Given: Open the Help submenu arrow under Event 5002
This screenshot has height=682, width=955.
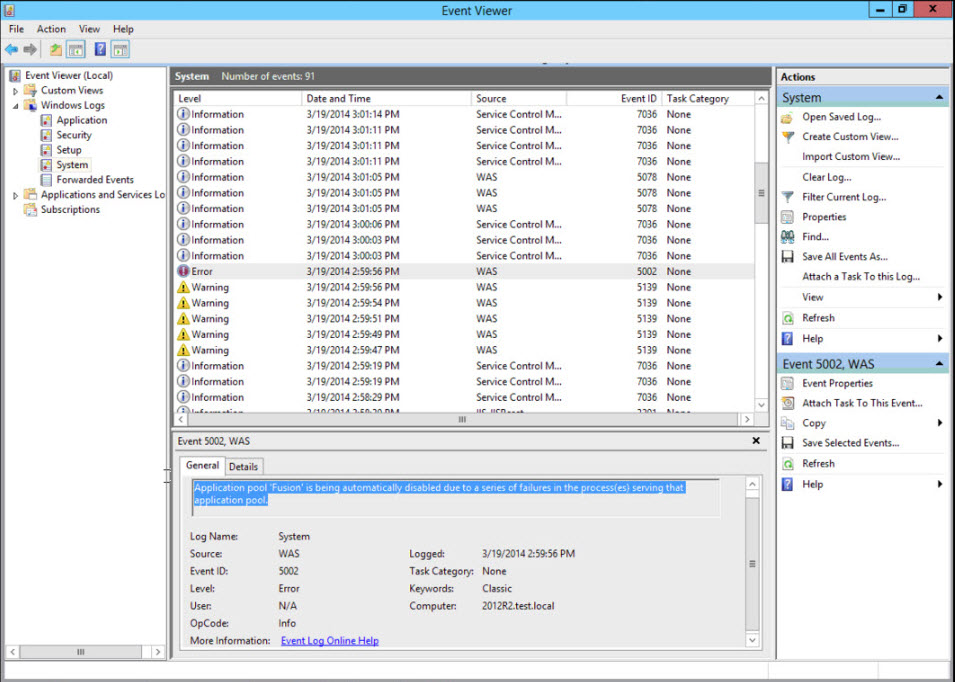Looking at the screenshot, I should pos(940,484).
